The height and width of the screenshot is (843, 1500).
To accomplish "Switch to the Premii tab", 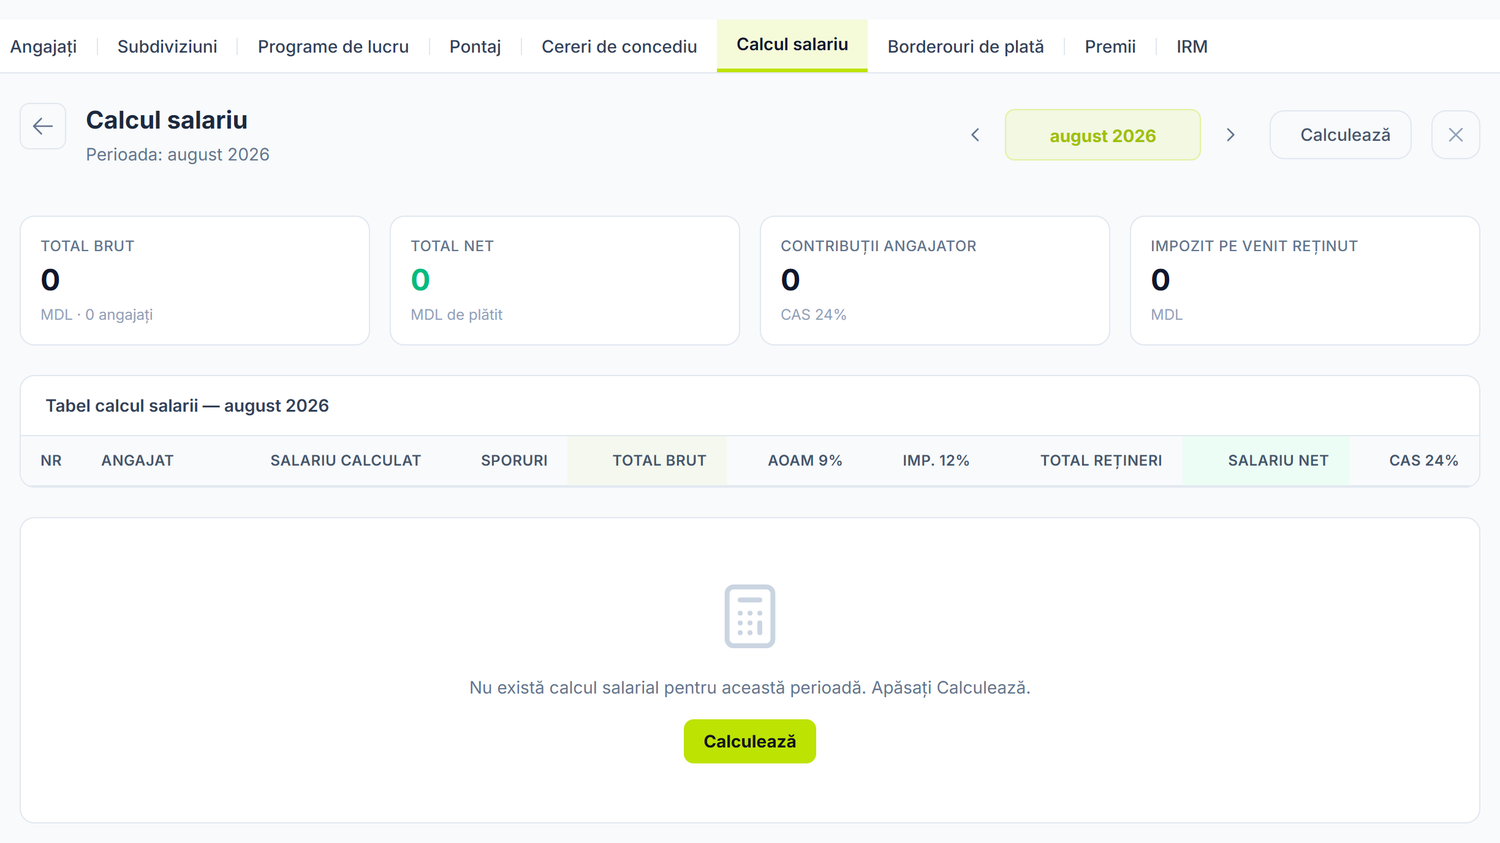I will 1110,47.
